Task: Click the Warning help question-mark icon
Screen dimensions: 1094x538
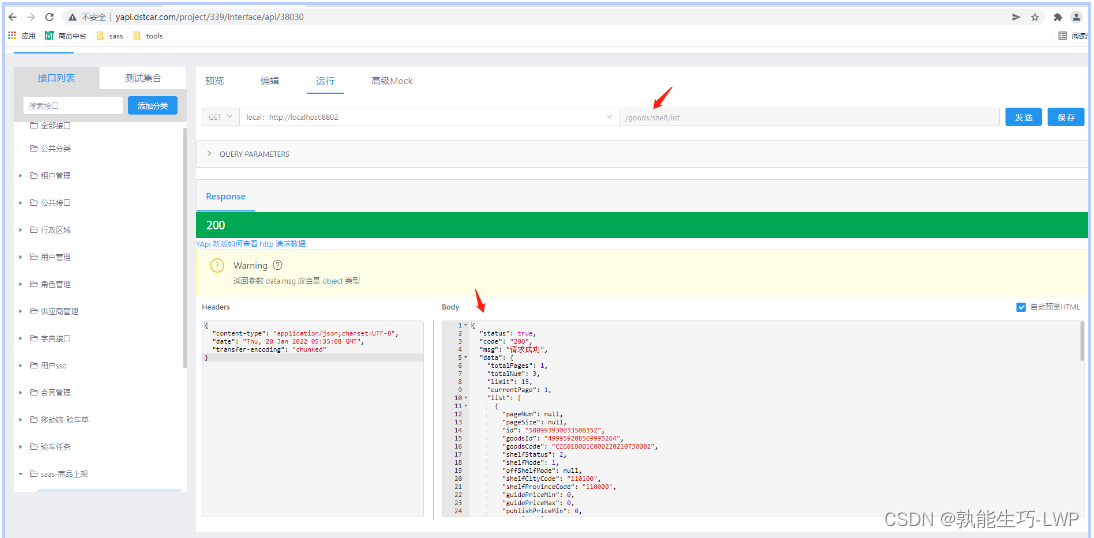Action: pyautogui.click(x=278, y=265)
